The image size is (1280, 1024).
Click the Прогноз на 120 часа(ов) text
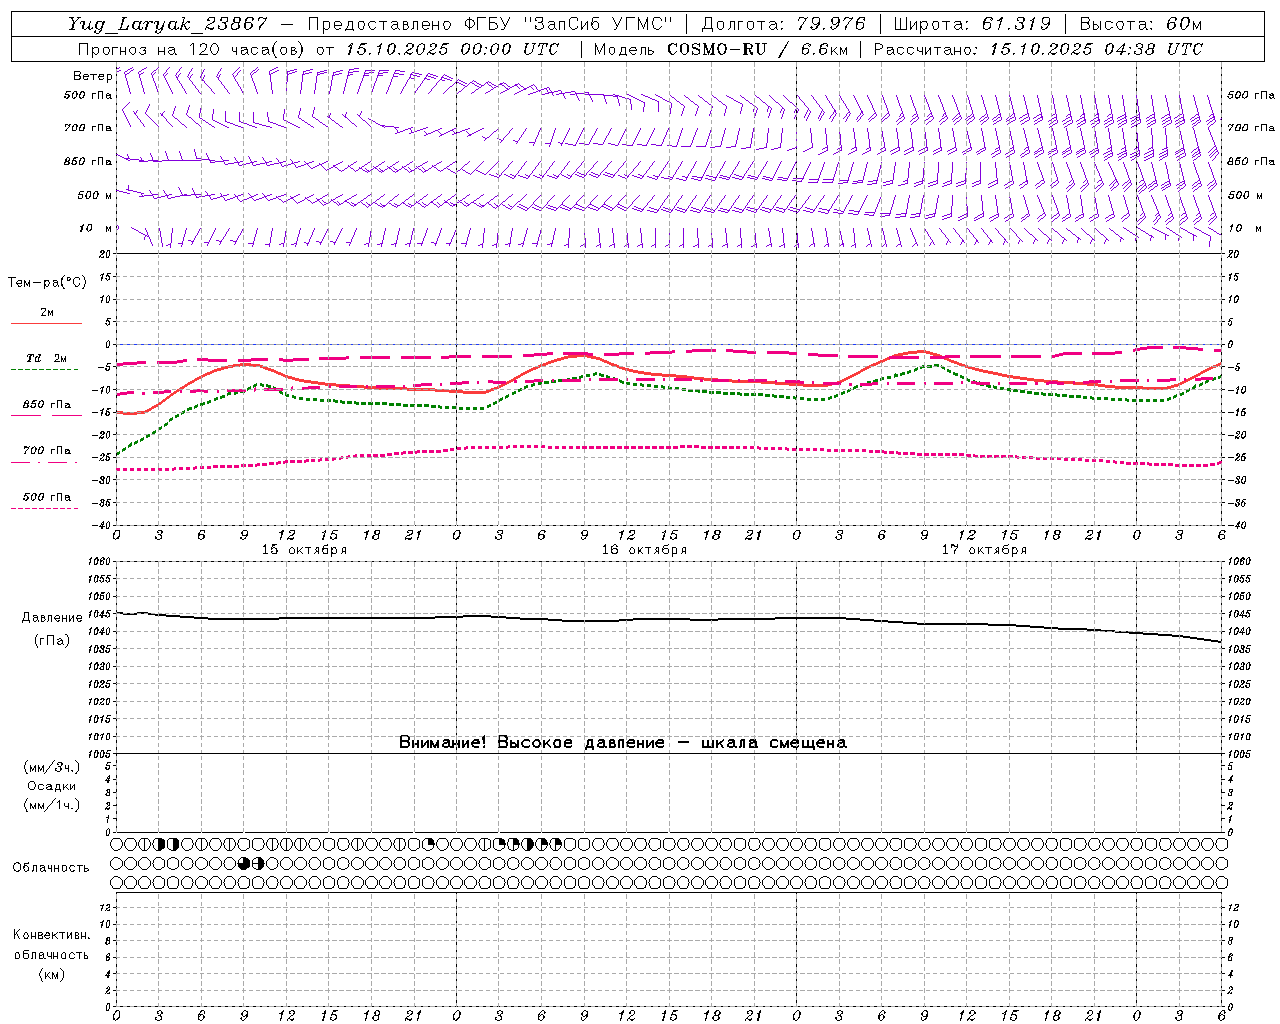[193, 49]
